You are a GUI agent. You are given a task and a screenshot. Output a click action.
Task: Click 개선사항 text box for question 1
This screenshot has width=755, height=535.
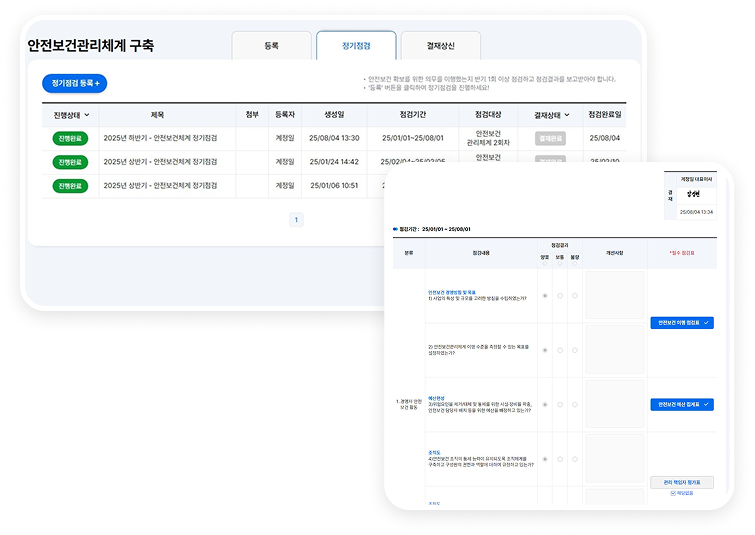615,296
